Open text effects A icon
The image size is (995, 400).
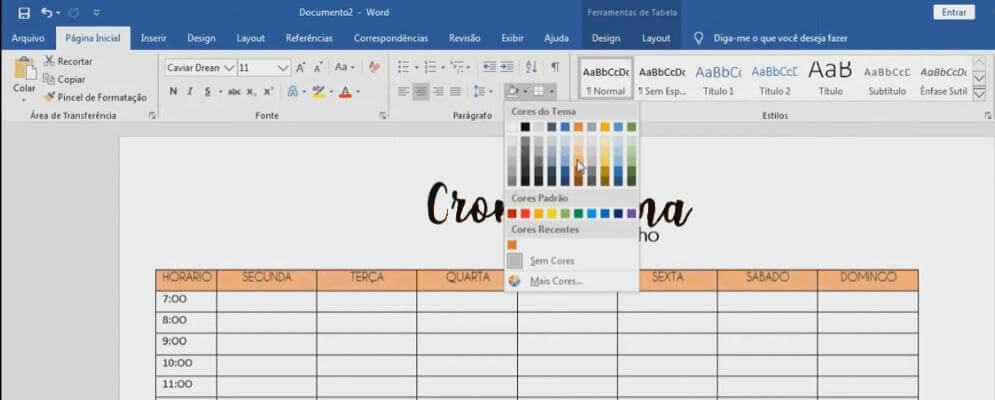coord(293,91)
